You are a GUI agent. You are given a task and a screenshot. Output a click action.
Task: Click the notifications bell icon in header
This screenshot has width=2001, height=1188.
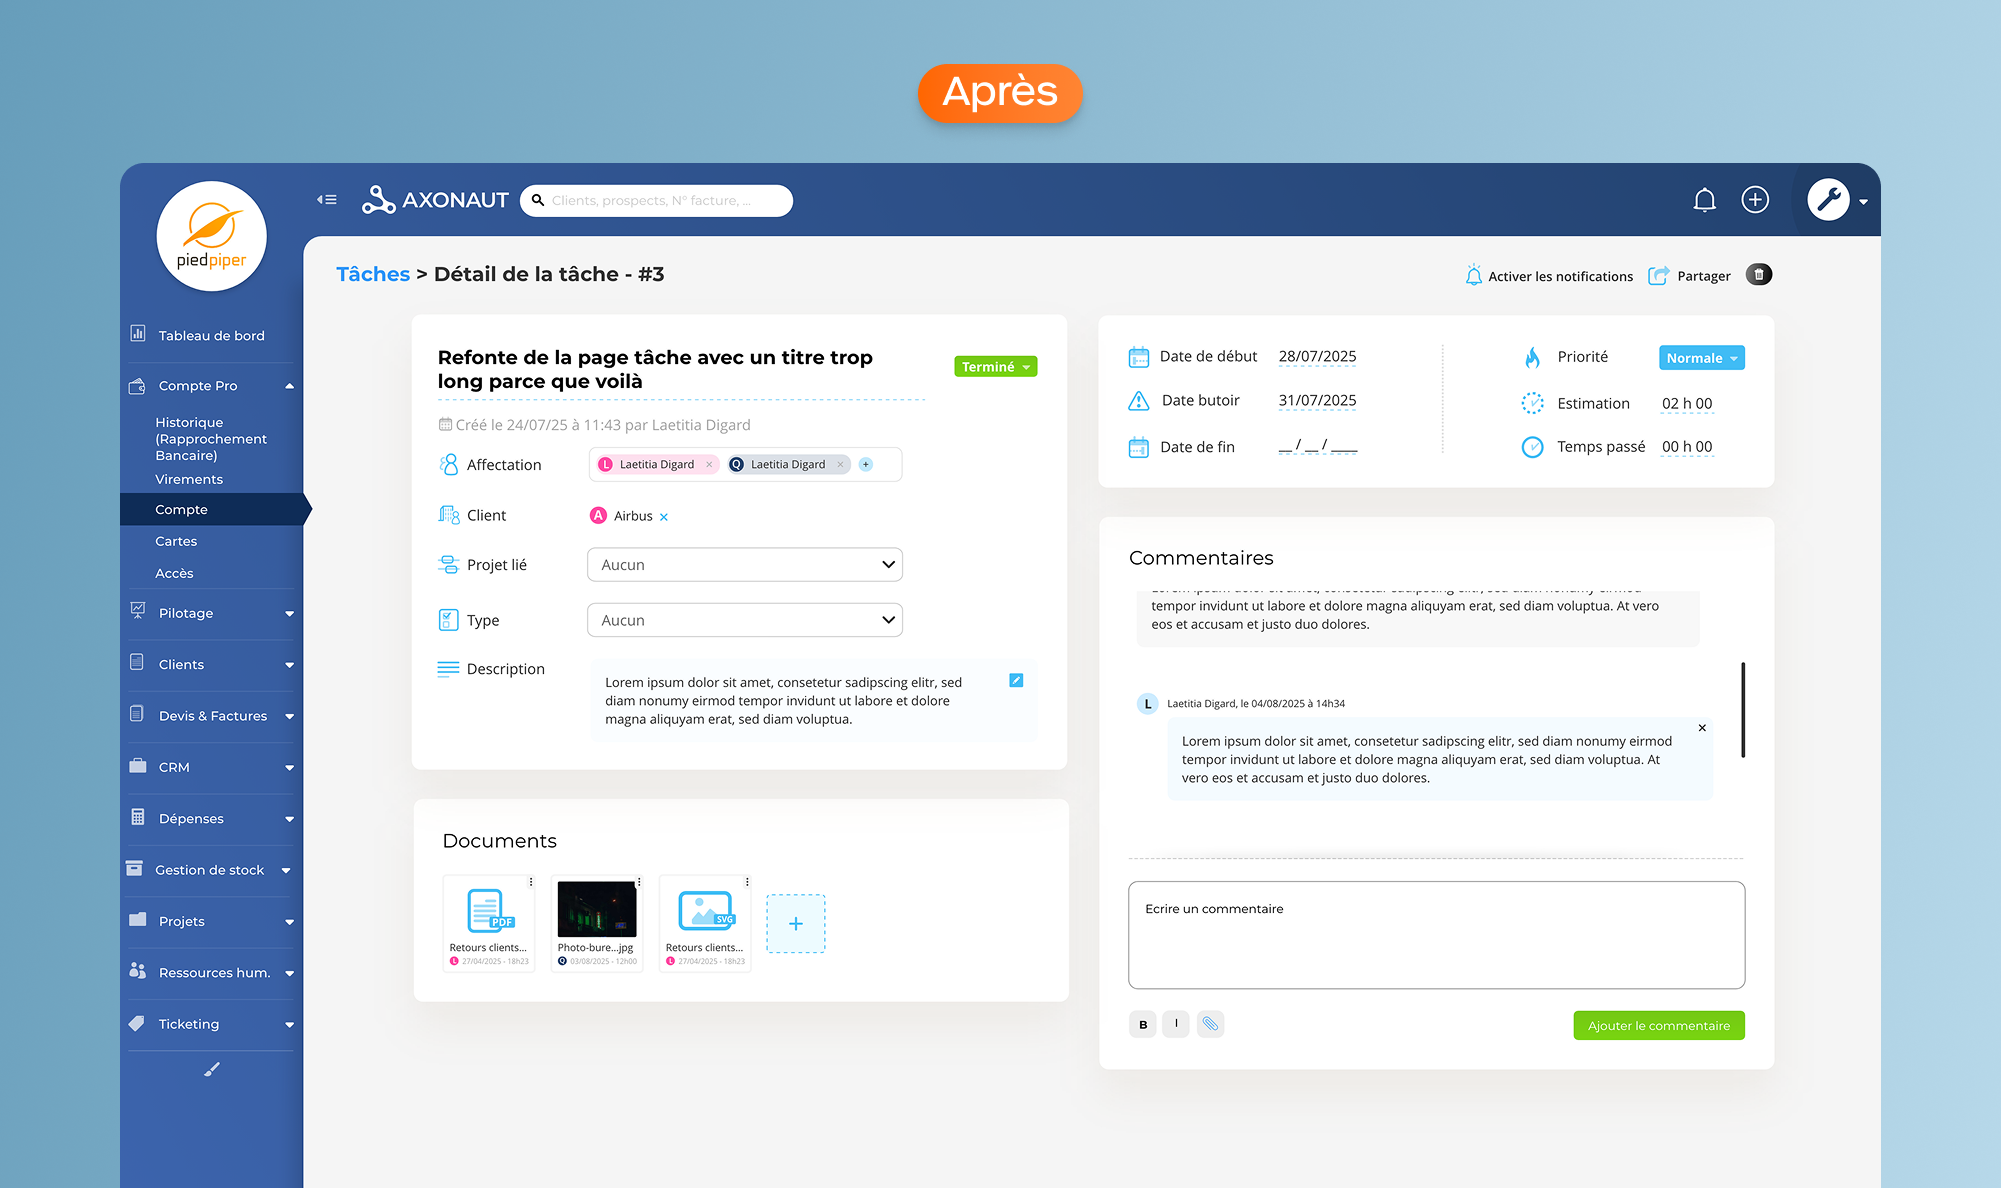[1704, 200]
